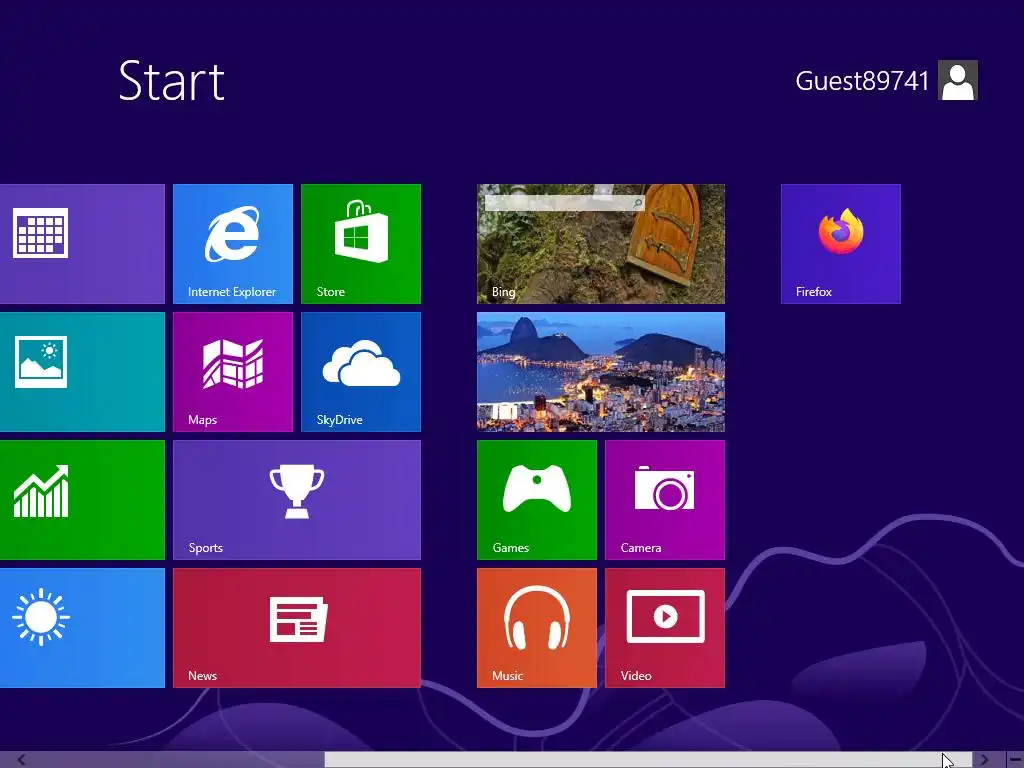
Task: Click the scrollbar right arrow
Action: coord(985,760)
